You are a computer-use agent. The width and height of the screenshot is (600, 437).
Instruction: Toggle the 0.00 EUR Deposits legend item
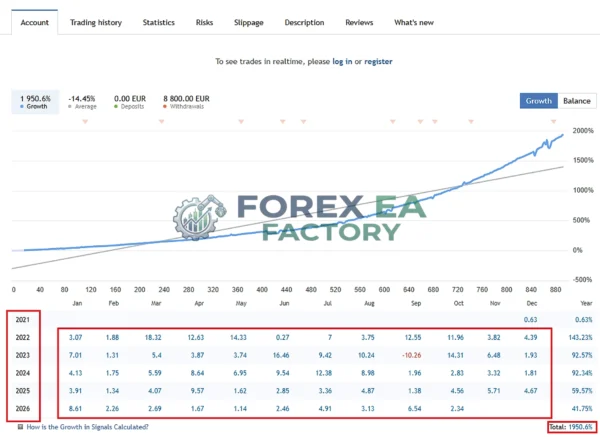tap(130, 102)
